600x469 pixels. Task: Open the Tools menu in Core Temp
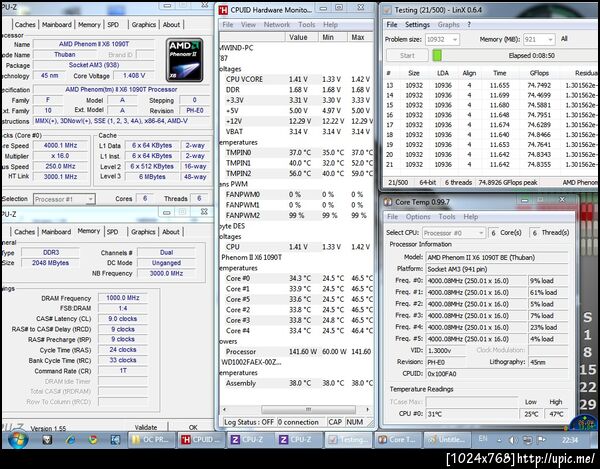point(448,216)
